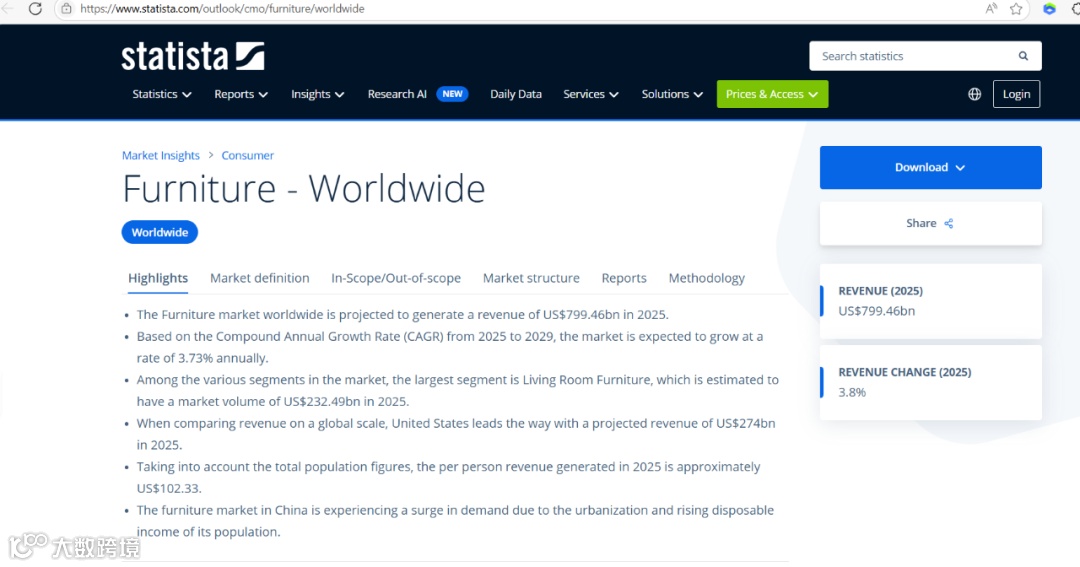1080x567 pixels.
Task: Open Research AI page
Action: 397,94
